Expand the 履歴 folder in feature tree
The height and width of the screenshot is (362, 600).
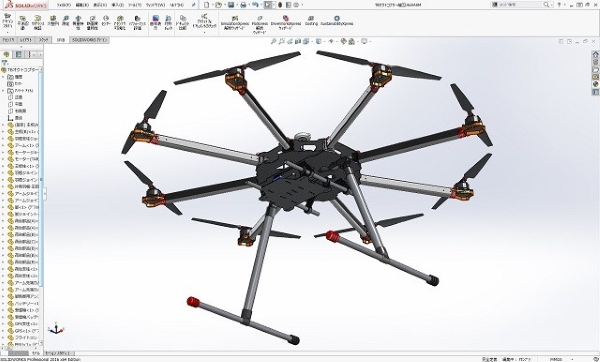[x=3, y=77]
